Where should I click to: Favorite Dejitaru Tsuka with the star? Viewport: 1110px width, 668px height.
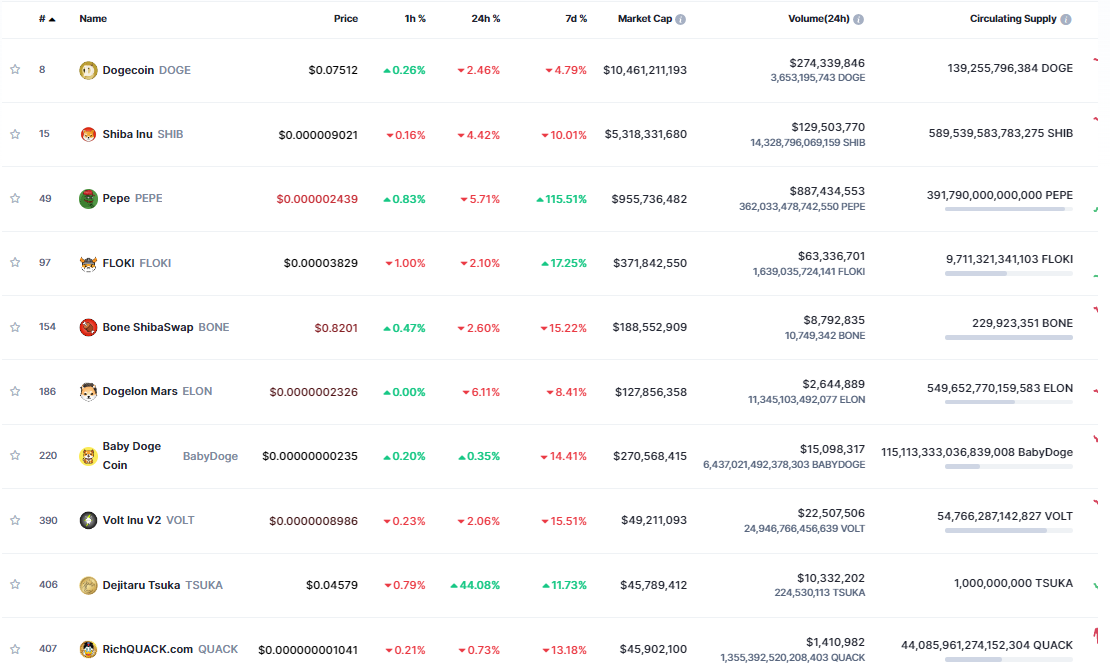click(15, 585)
